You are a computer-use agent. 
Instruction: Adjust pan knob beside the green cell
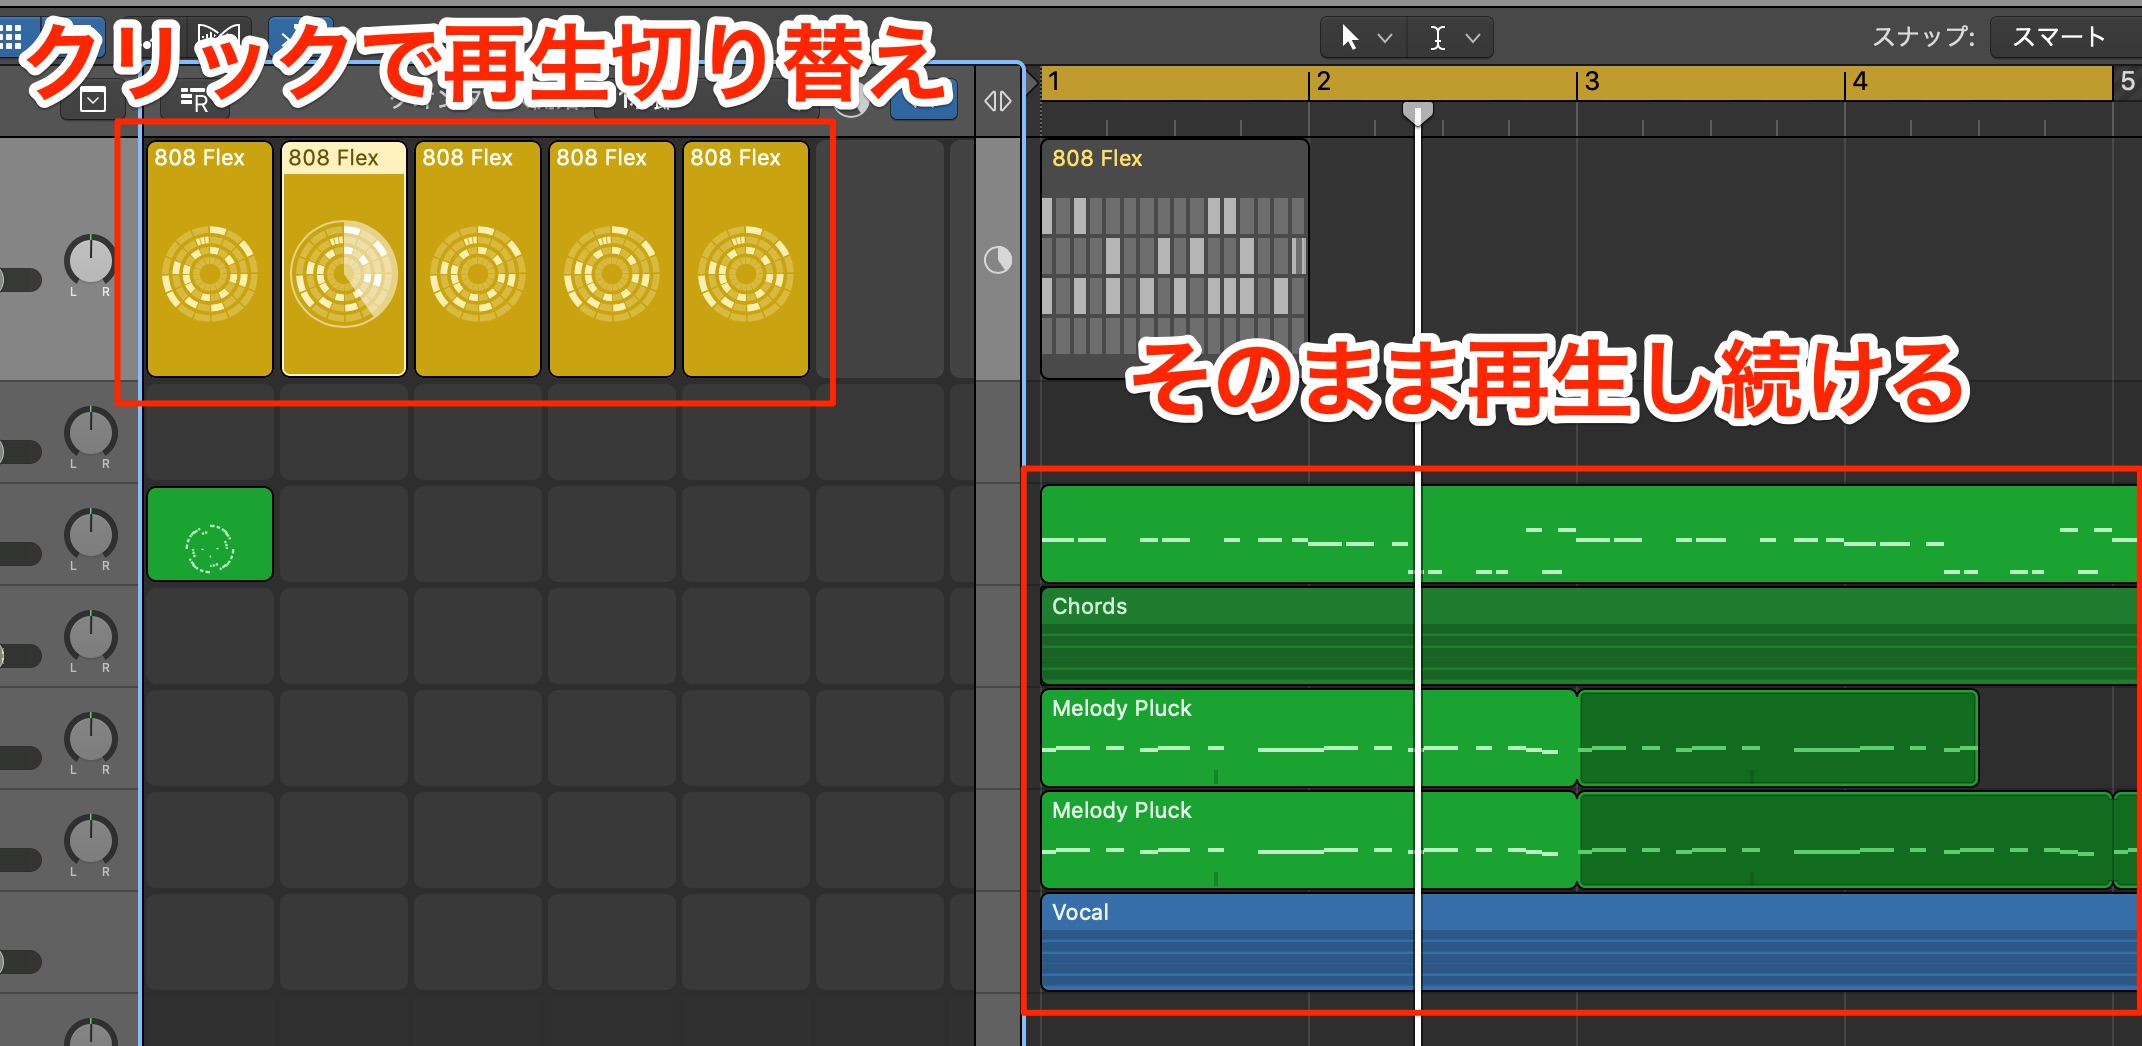(90, 535)
